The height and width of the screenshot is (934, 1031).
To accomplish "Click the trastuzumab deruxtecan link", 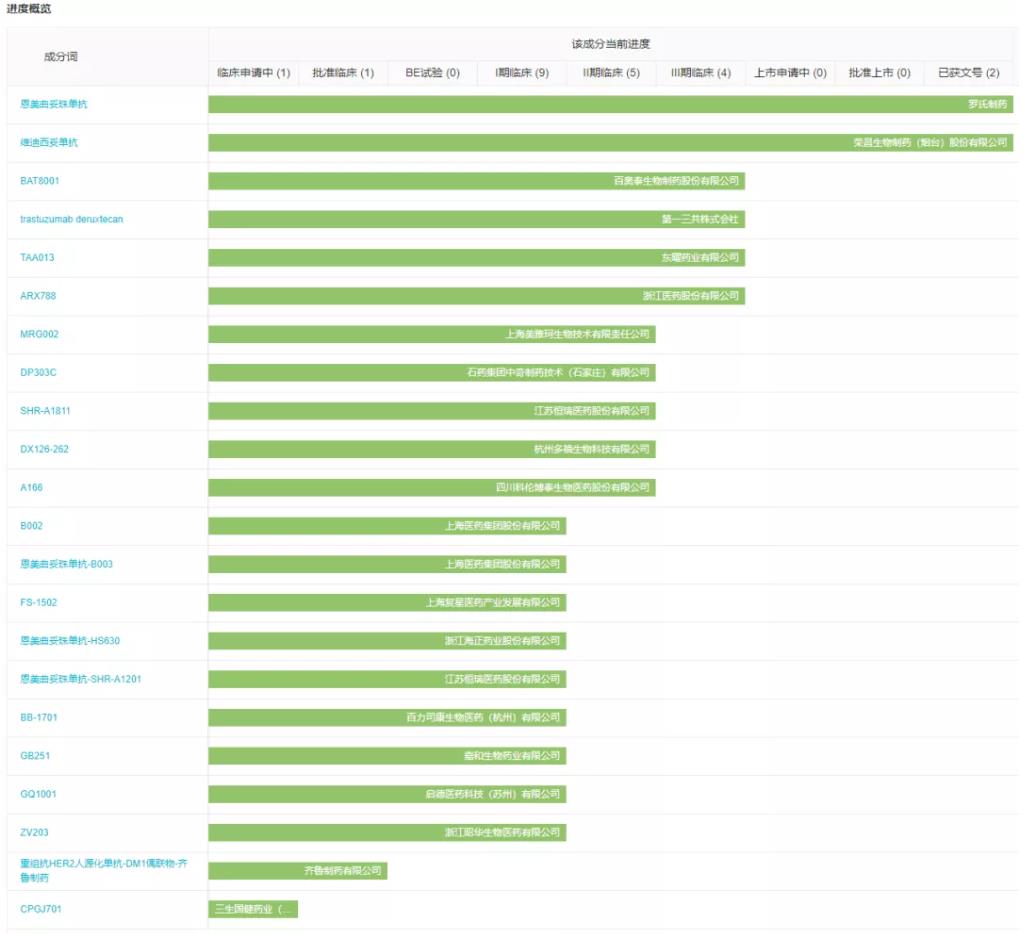I will 72,219.
